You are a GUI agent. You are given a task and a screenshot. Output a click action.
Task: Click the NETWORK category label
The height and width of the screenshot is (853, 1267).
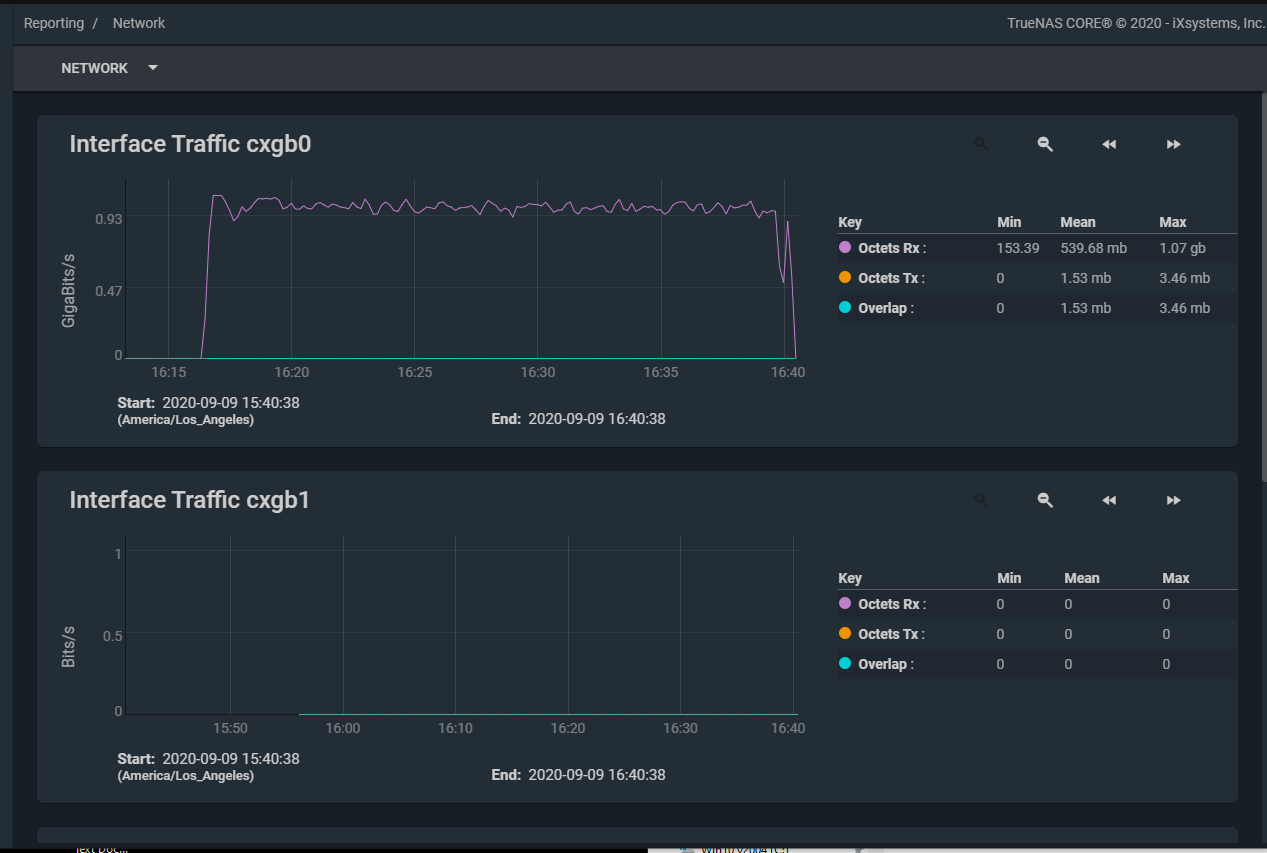(95, 68)
